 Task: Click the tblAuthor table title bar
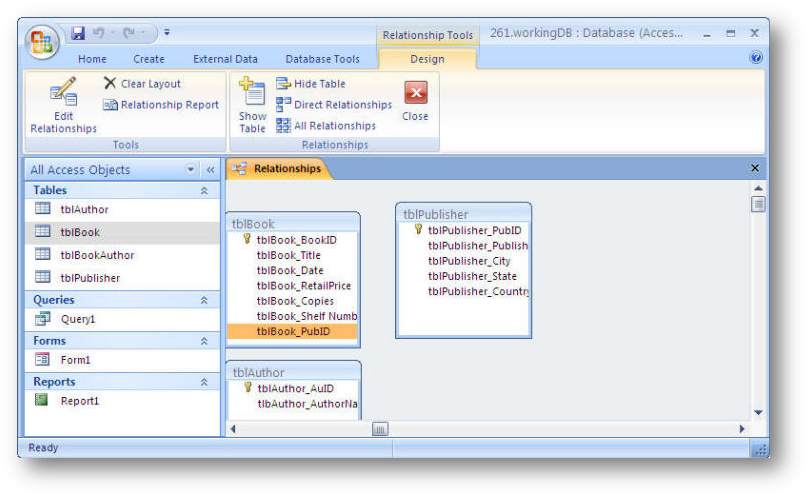click(x=294, y=372)
